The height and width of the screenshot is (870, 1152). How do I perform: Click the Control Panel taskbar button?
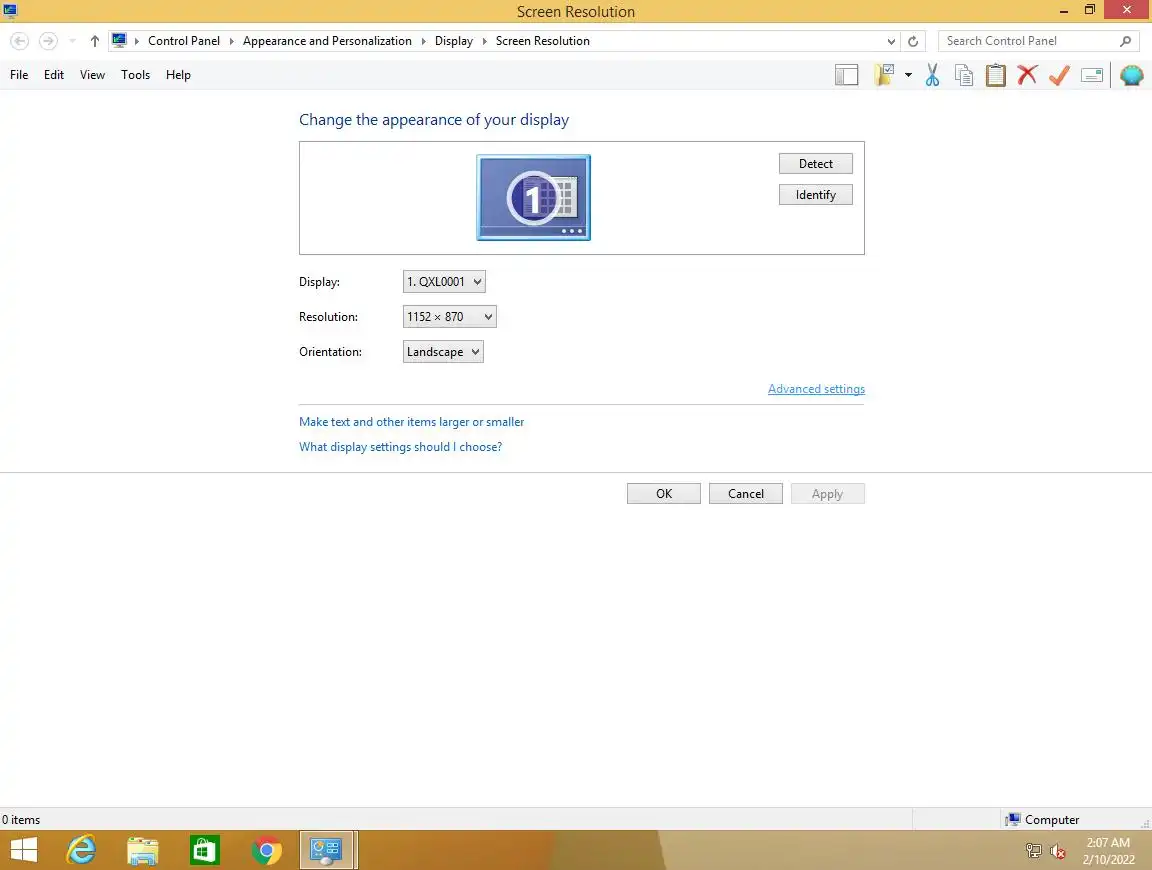(328, 850)
